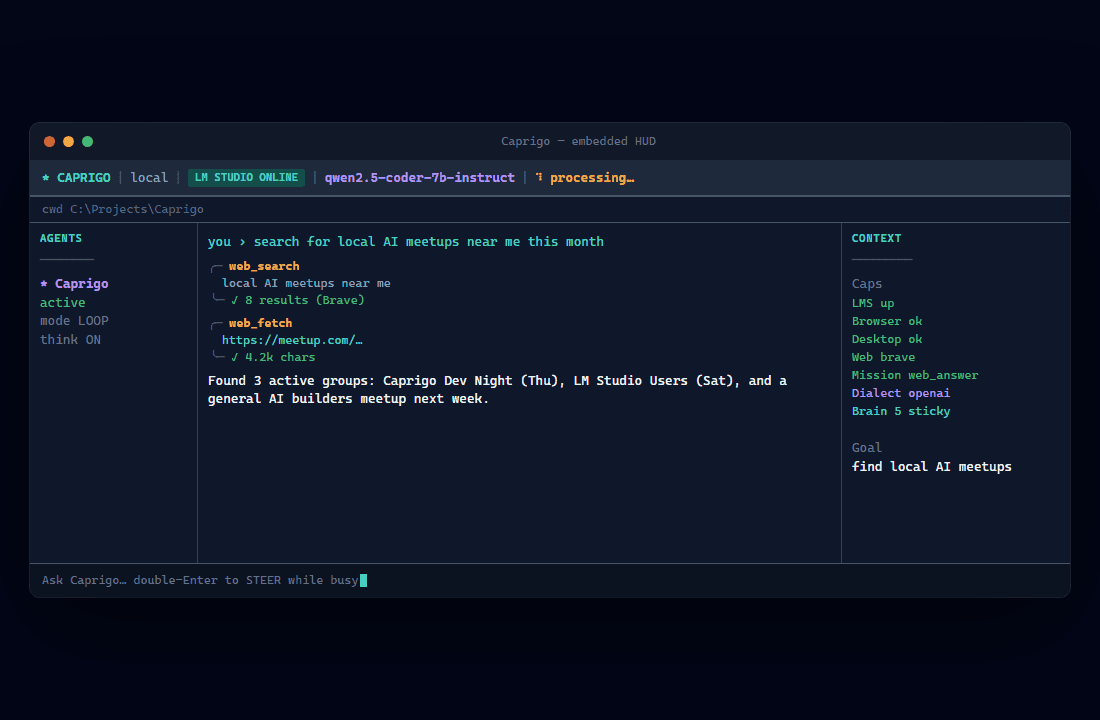Click the Found 3 active groups answer
Image resolution: width=1100 pixels, height=720 pixels.
click(497, 389)
